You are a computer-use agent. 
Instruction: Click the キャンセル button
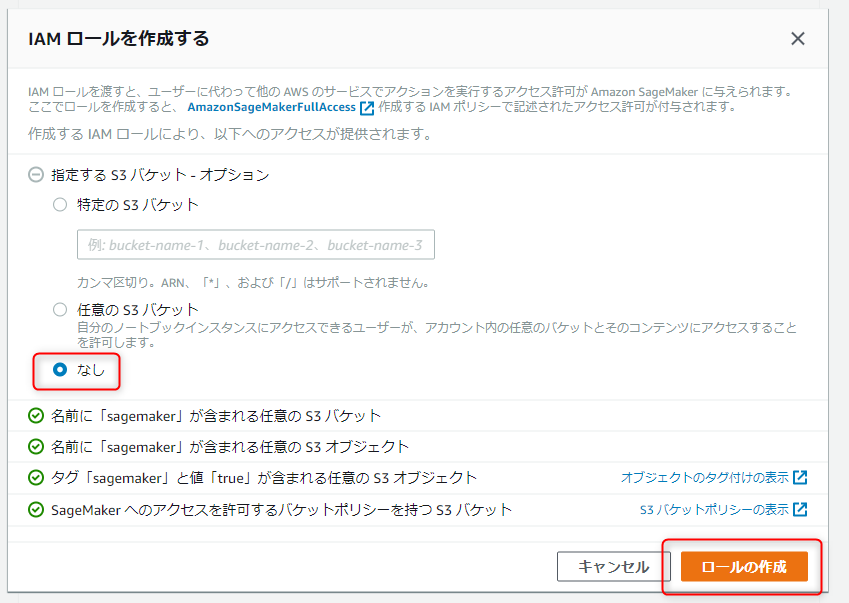coord(613,566)
